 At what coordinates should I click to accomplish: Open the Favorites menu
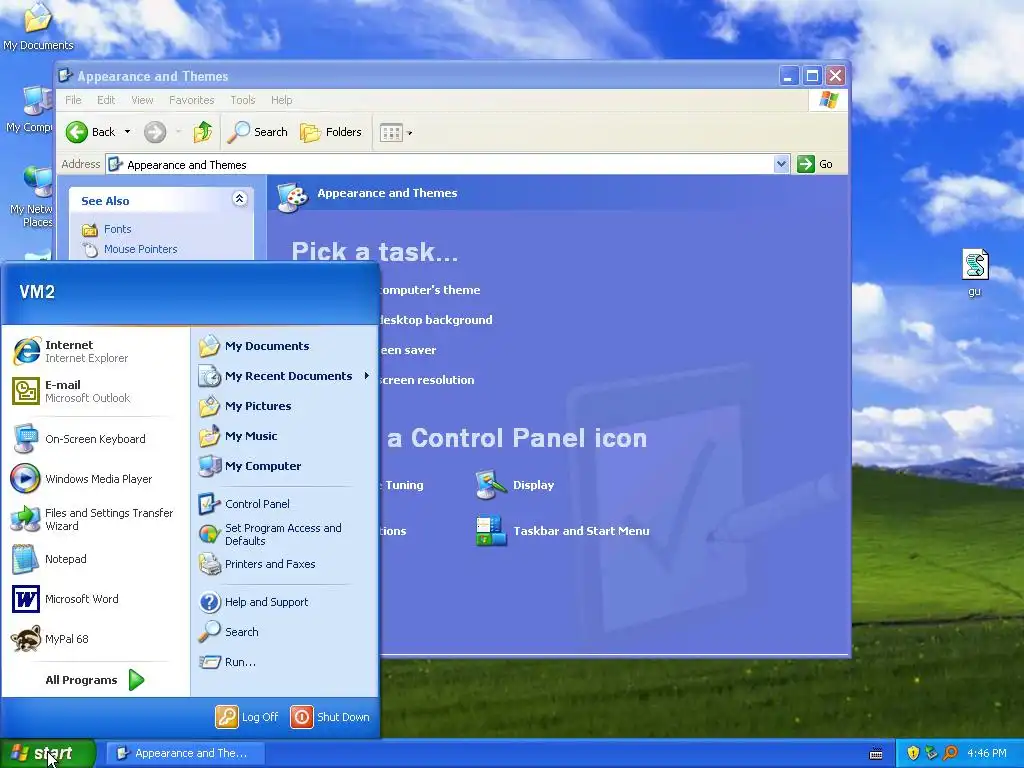191,100
